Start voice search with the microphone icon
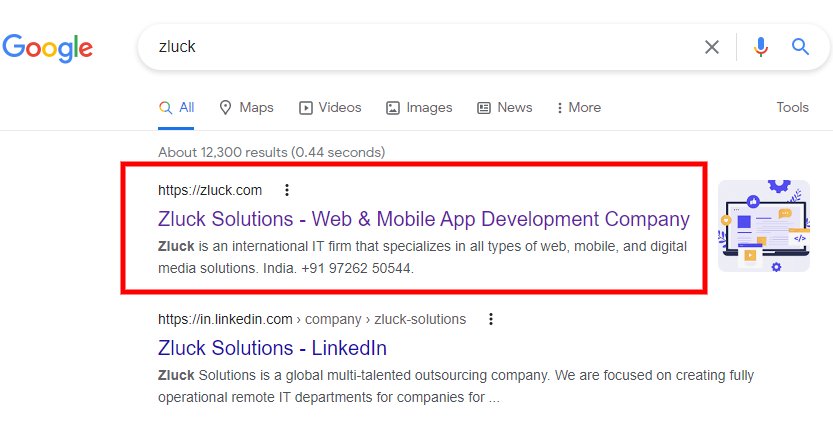 pos(761,47)
